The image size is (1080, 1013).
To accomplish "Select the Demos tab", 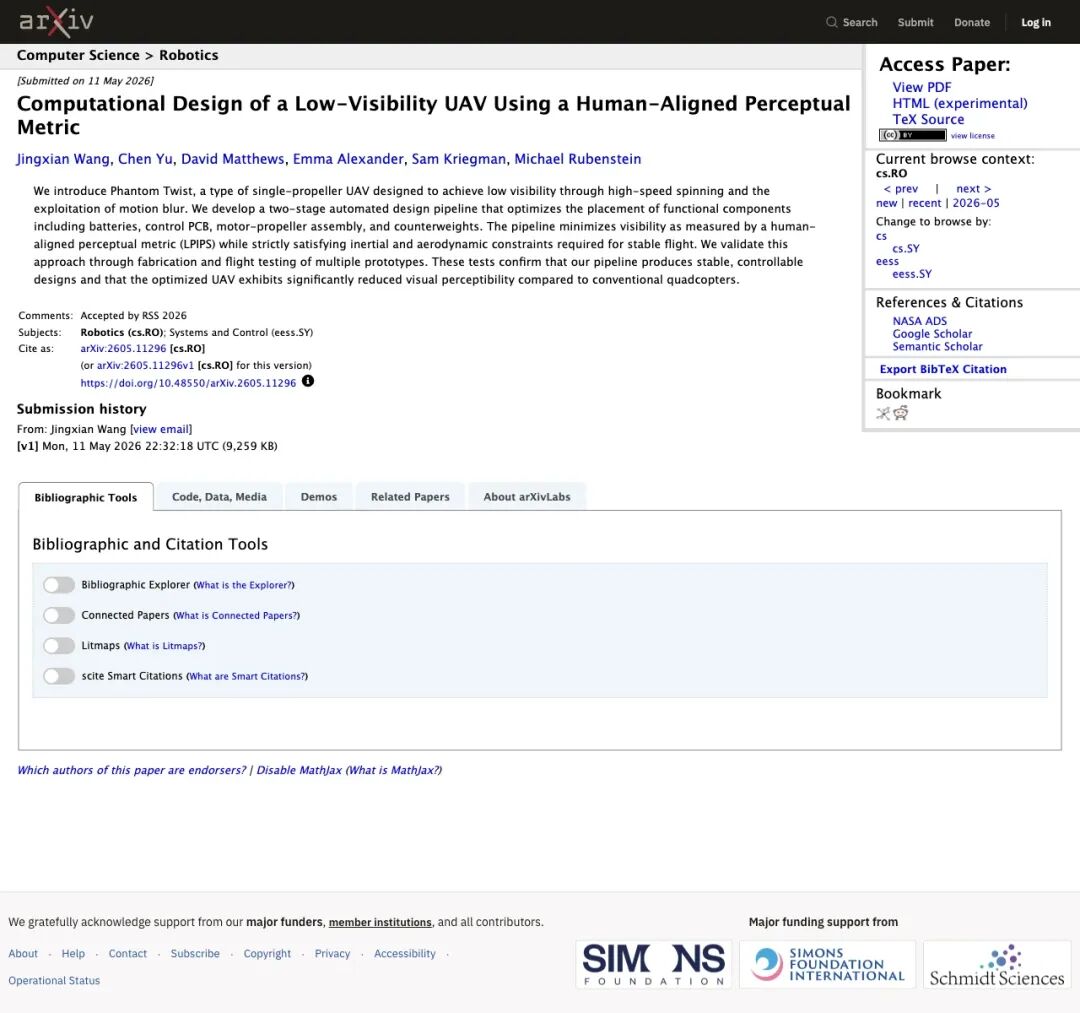I will pos(318,497).
